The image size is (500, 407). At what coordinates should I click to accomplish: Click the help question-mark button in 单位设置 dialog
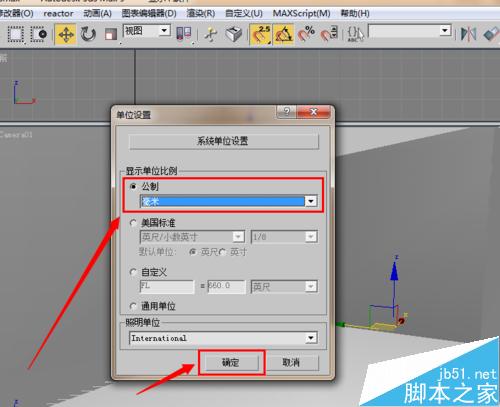tap(286, 112)
